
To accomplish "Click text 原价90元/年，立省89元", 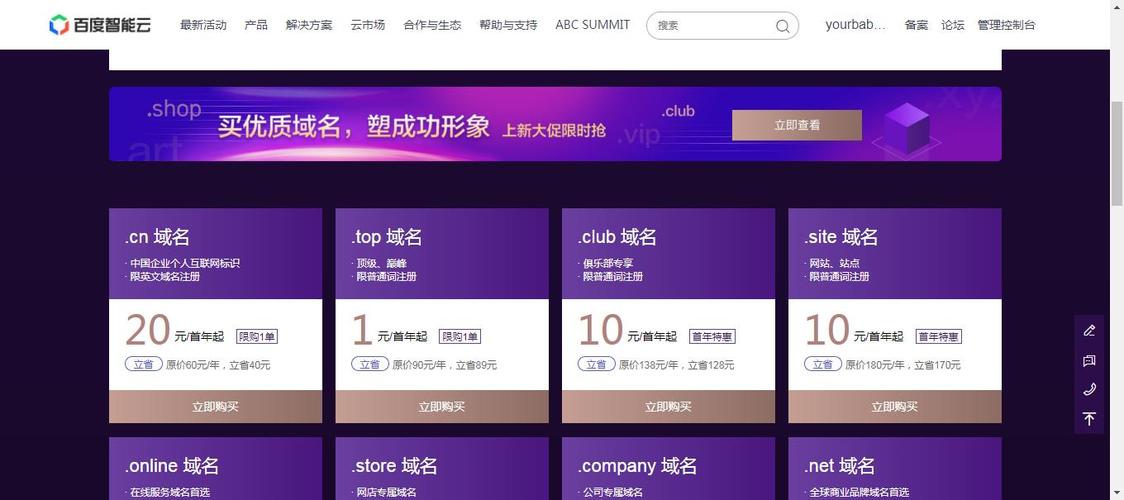I will (x=445, y=365).
